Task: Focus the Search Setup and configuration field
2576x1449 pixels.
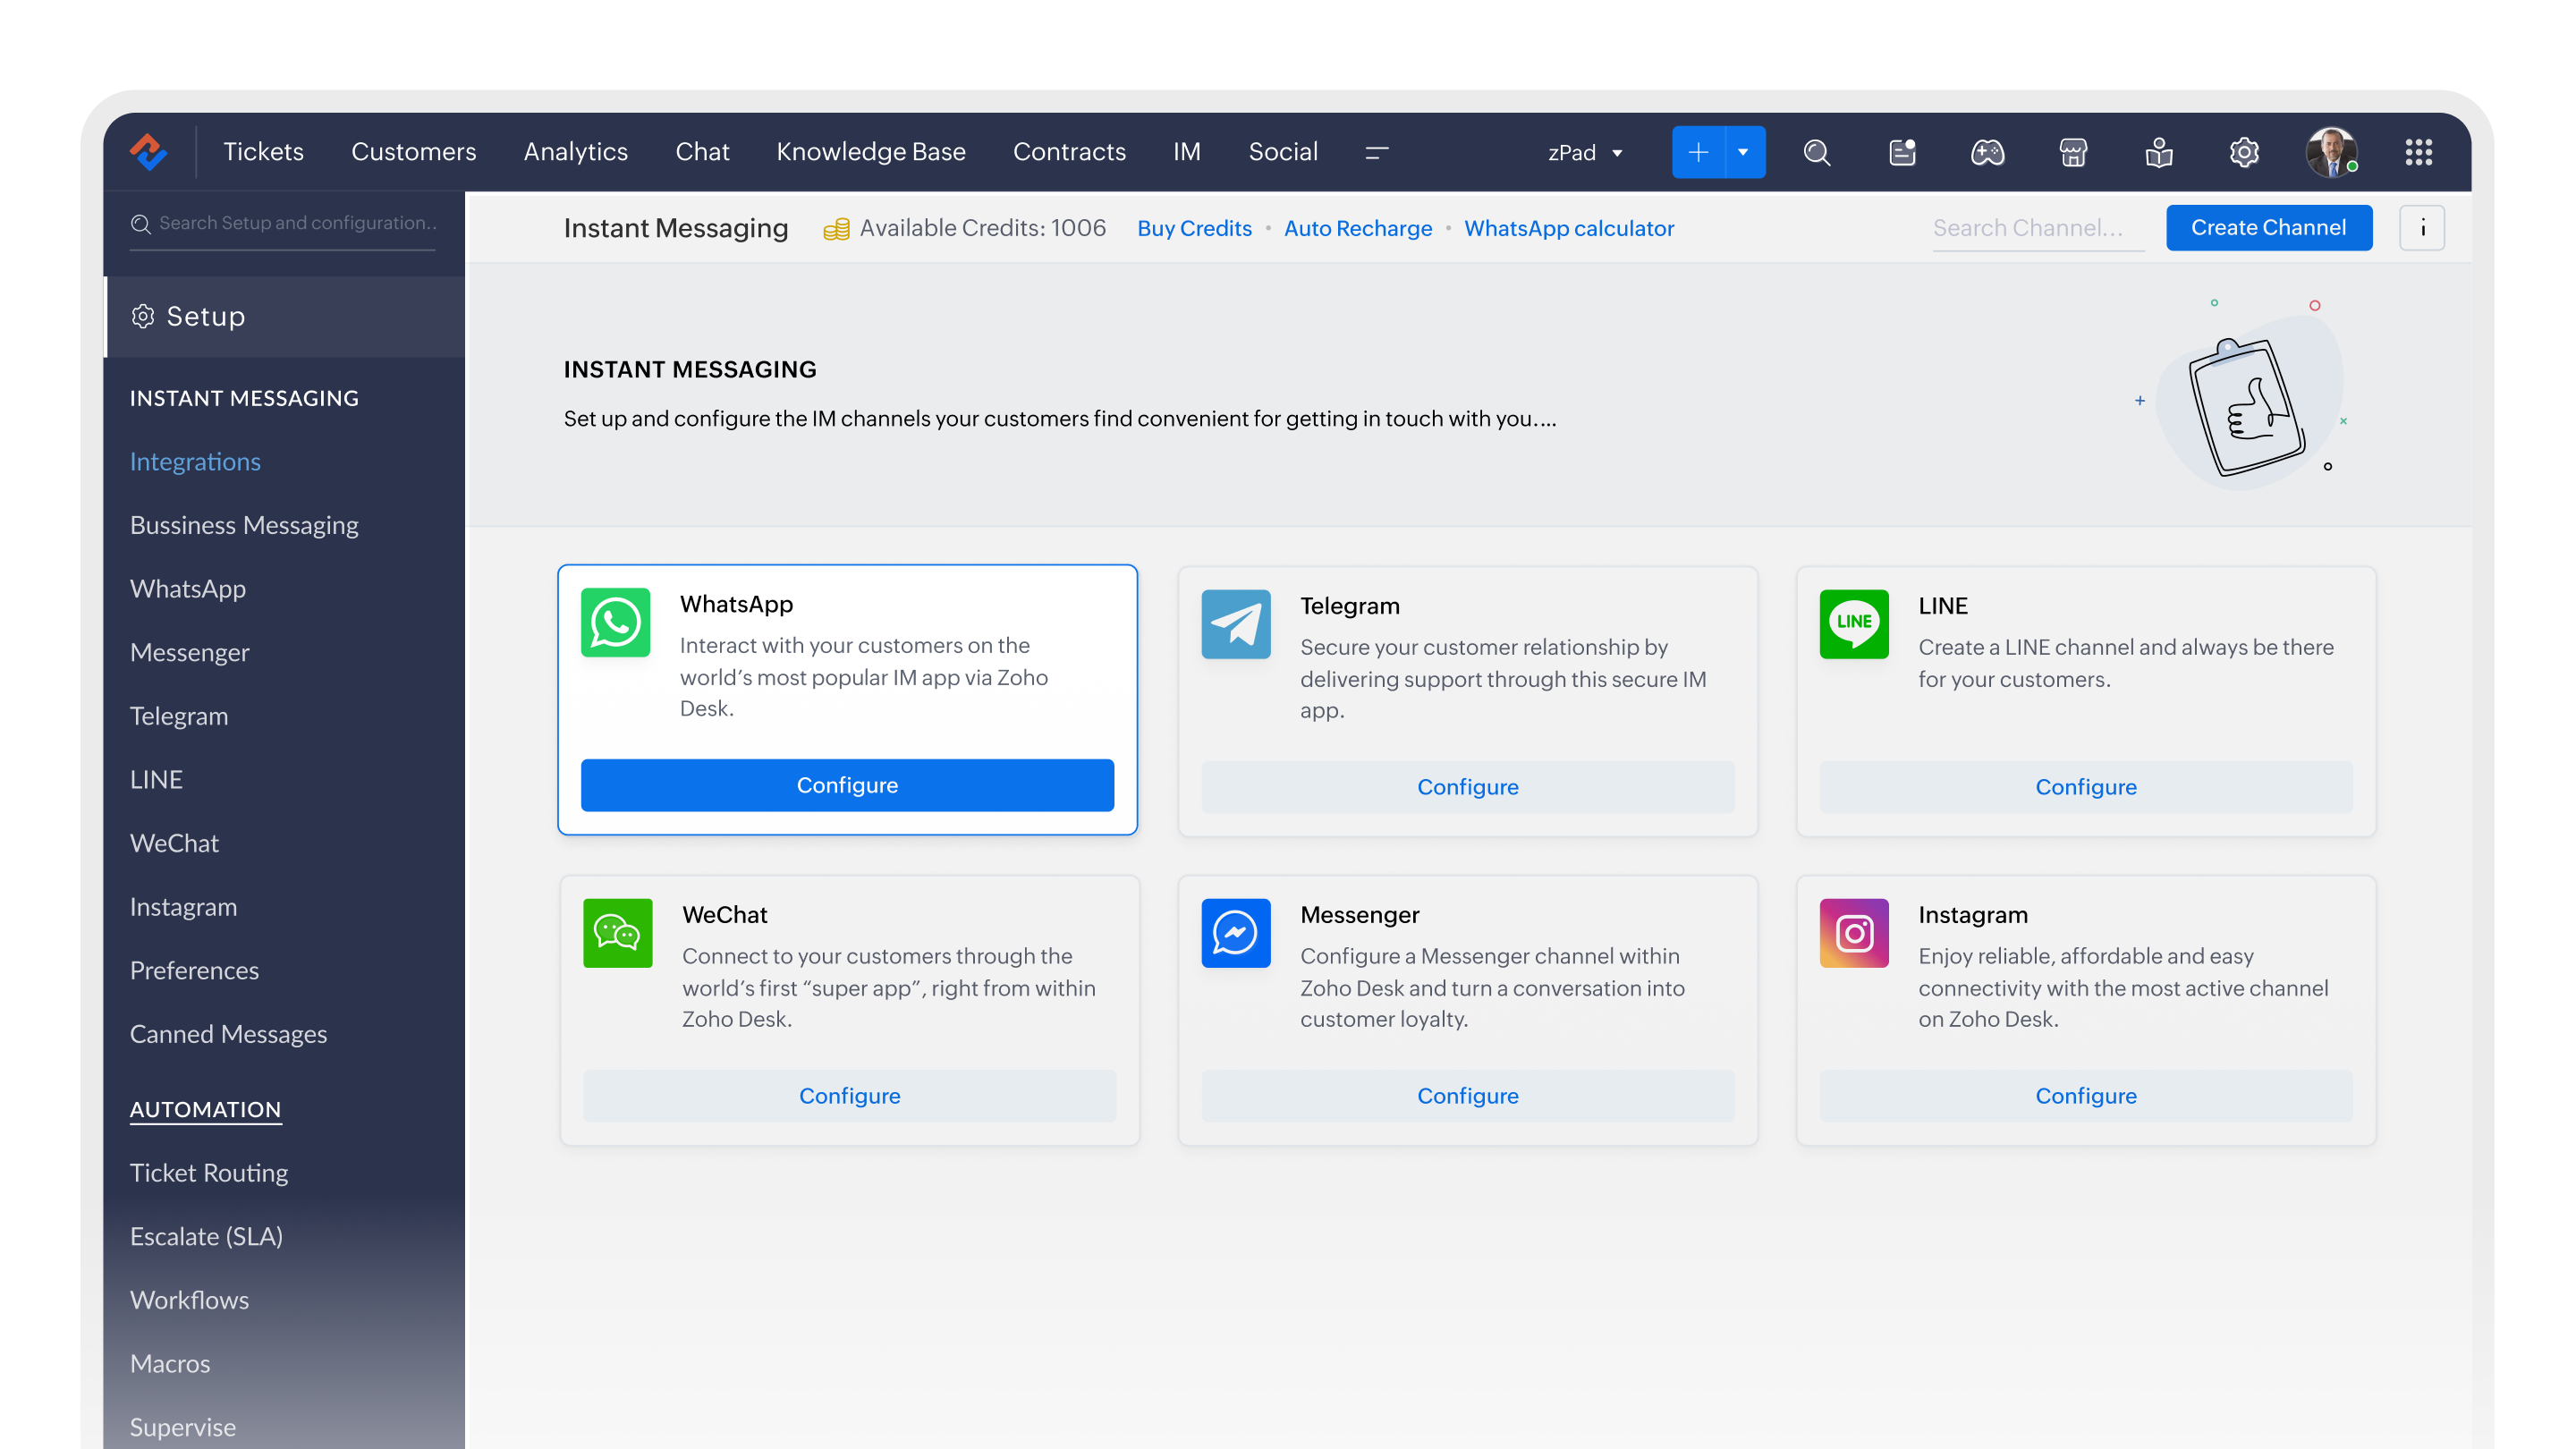Action: 283,224
